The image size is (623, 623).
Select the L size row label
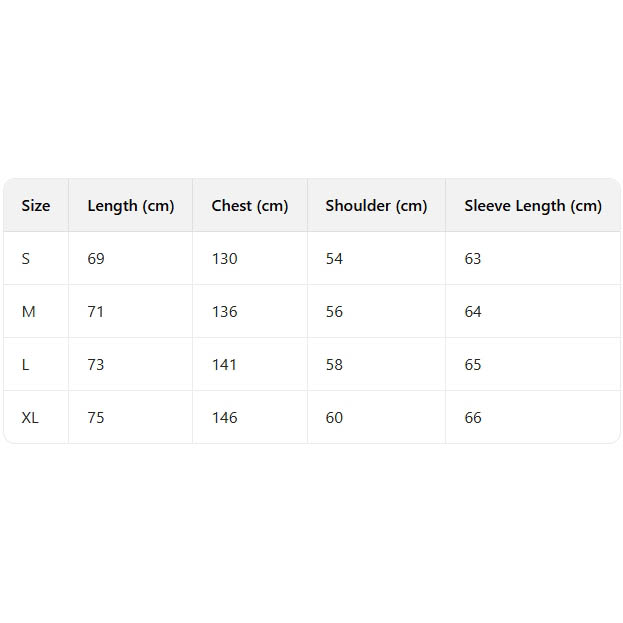click(26, 365)
